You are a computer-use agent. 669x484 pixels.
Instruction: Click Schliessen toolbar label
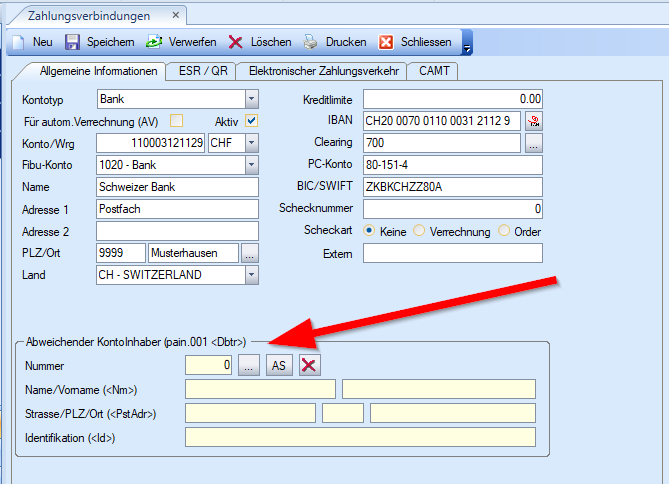click(x=426, y=42)
